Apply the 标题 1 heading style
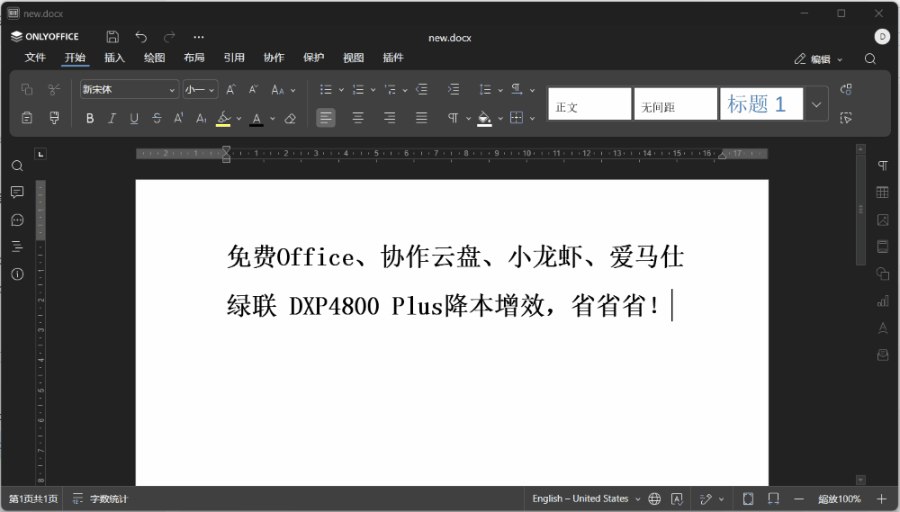Image resolution: width=900 pixels, height=512 pixels. 760,103
